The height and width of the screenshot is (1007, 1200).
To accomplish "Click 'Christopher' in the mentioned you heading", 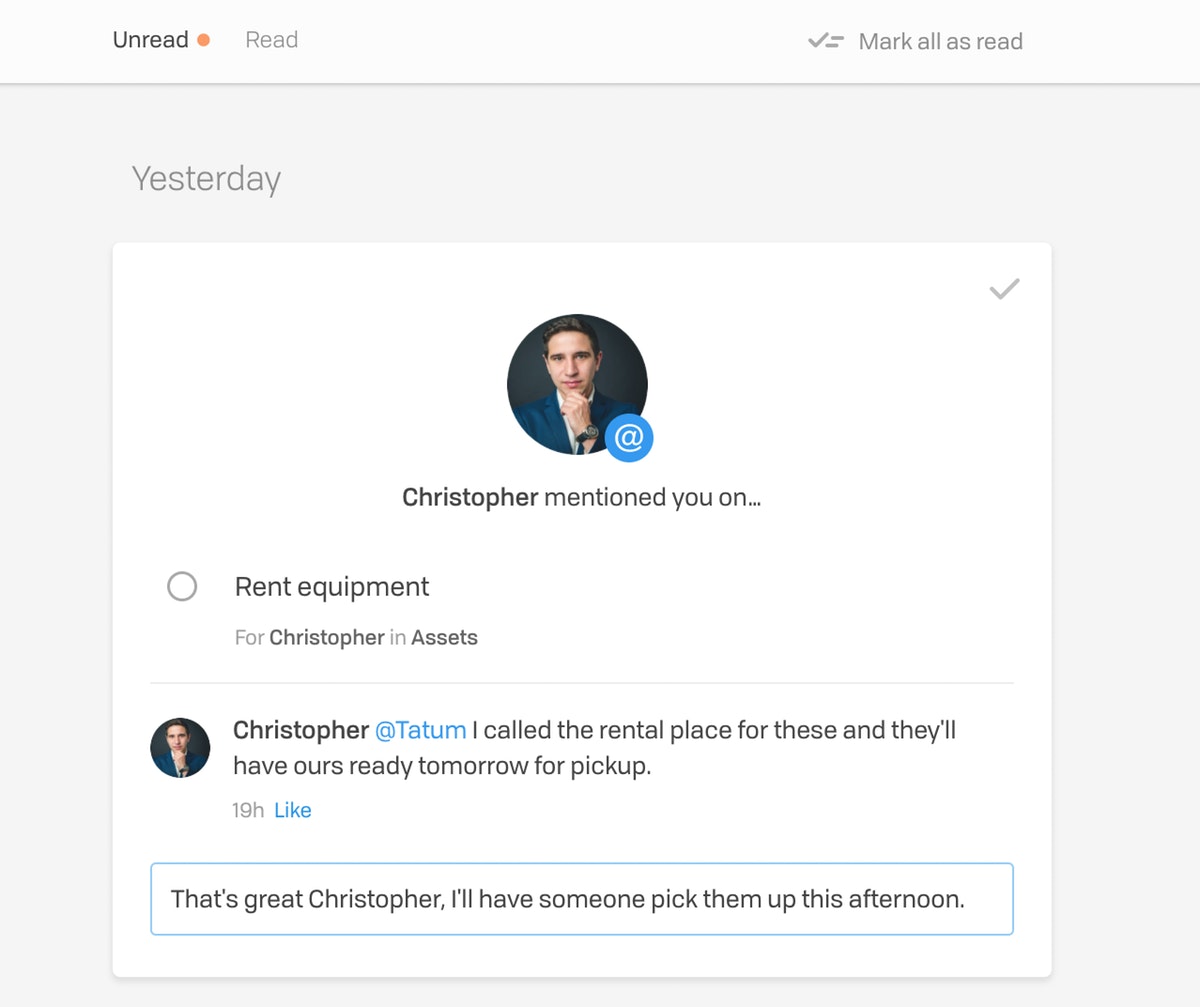I will (x=470, y=497).
